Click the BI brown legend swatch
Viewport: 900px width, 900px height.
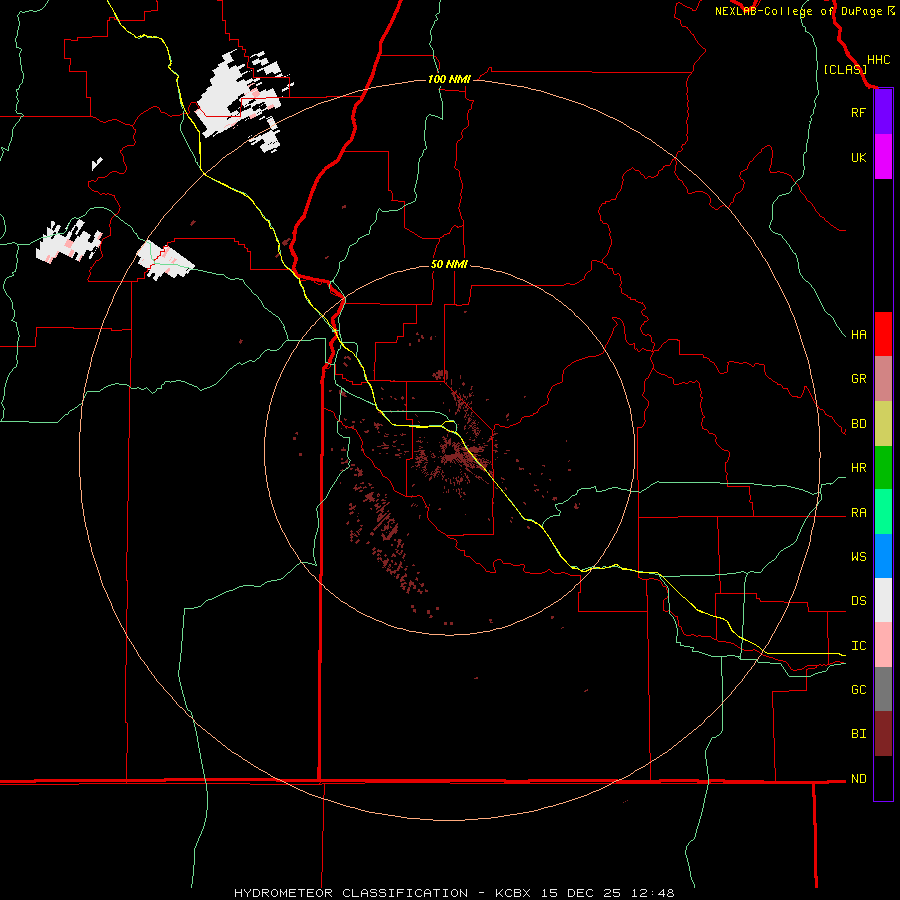[x=883, y=734]
